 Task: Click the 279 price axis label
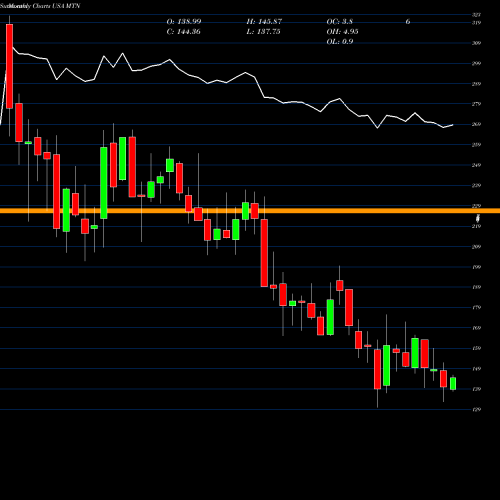[x=476, y=104]
